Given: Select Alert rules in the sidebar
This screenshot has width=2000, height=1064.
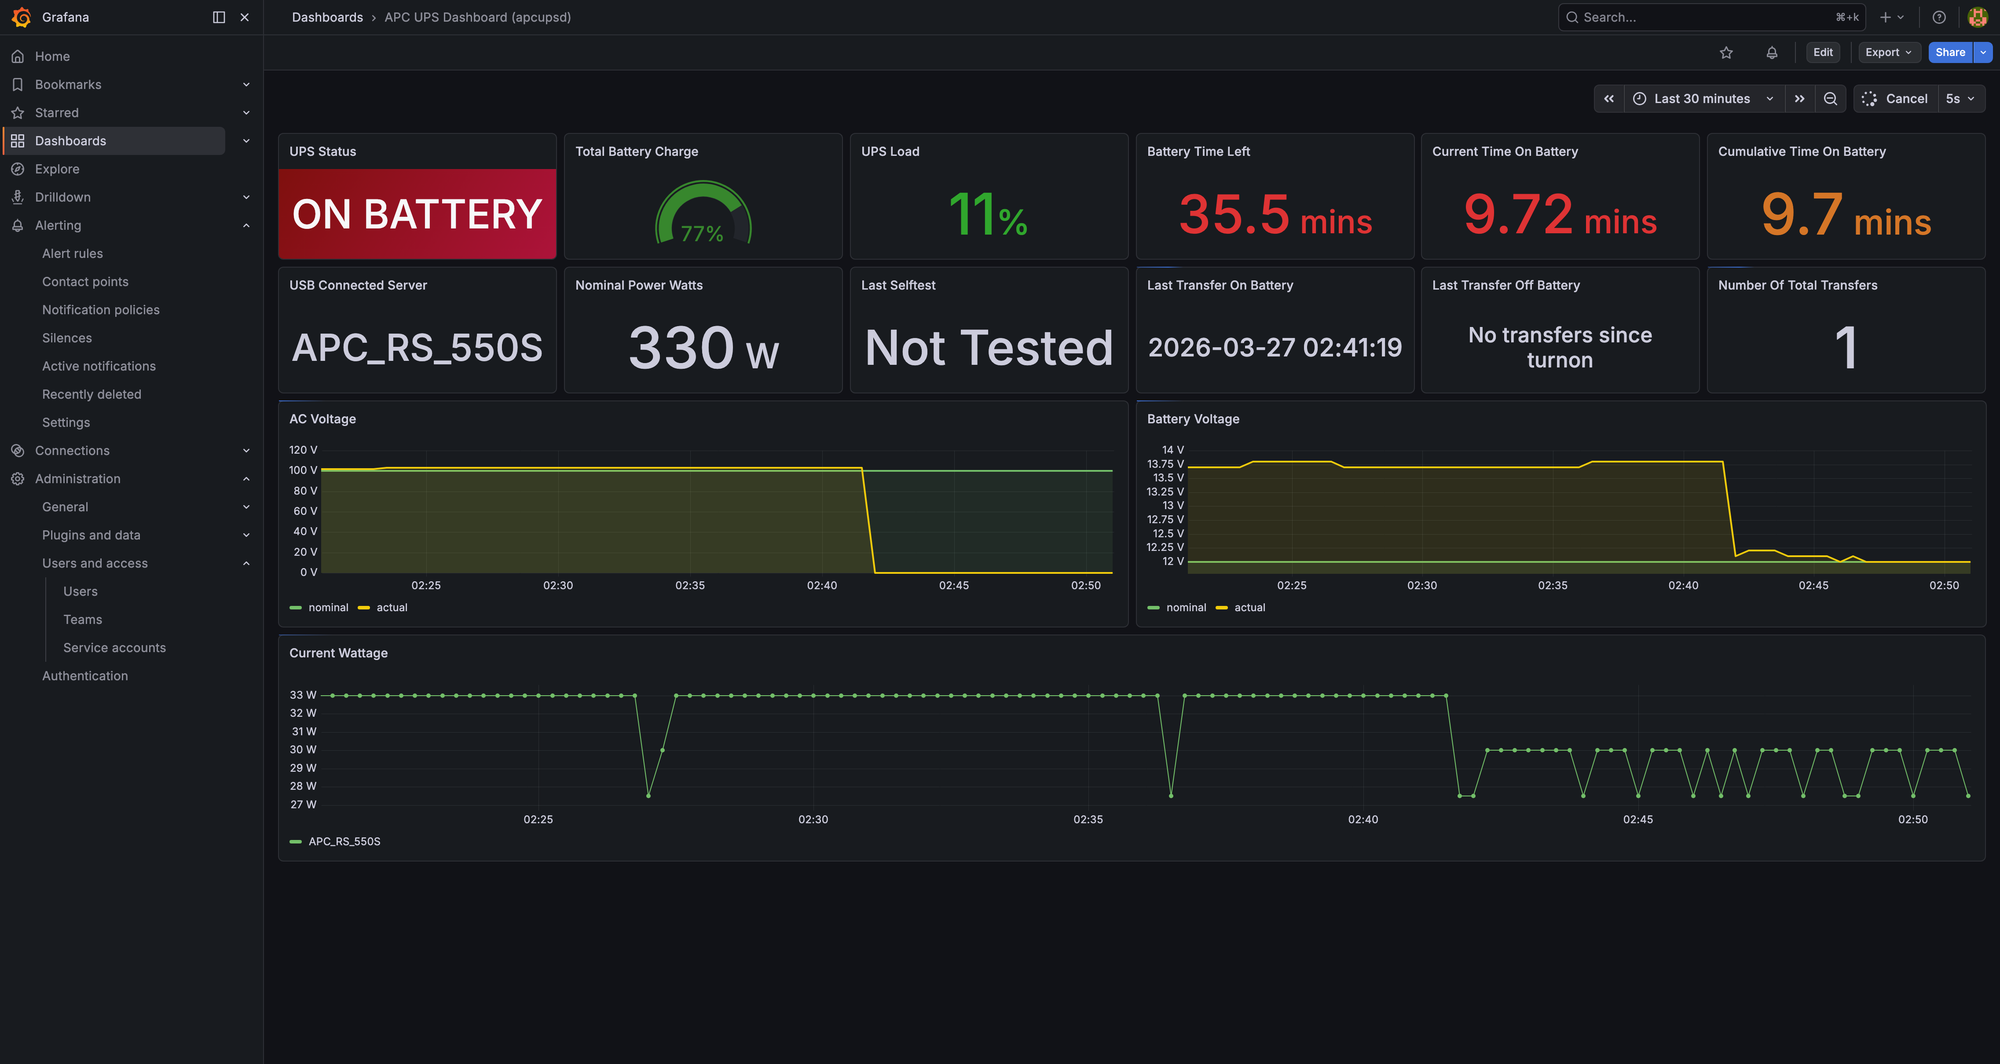Looking at the screenshot, I should click(72, 254).
